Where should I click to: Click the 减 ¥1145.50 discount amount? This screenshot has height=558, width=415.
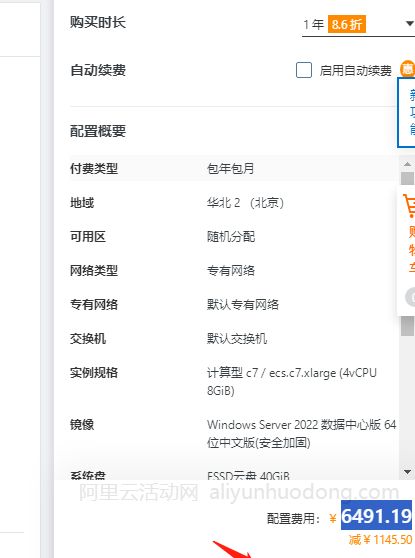[380, 539]
